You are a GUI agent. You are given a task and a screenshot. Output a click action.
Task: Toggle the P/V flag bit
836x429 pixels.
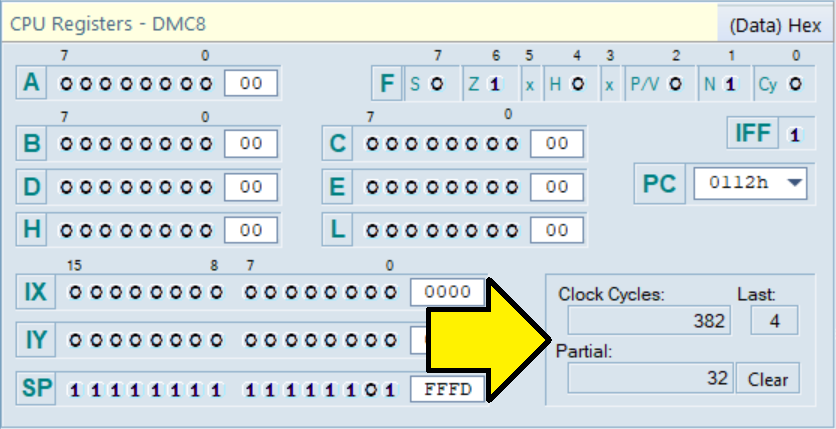pos(676,84)
